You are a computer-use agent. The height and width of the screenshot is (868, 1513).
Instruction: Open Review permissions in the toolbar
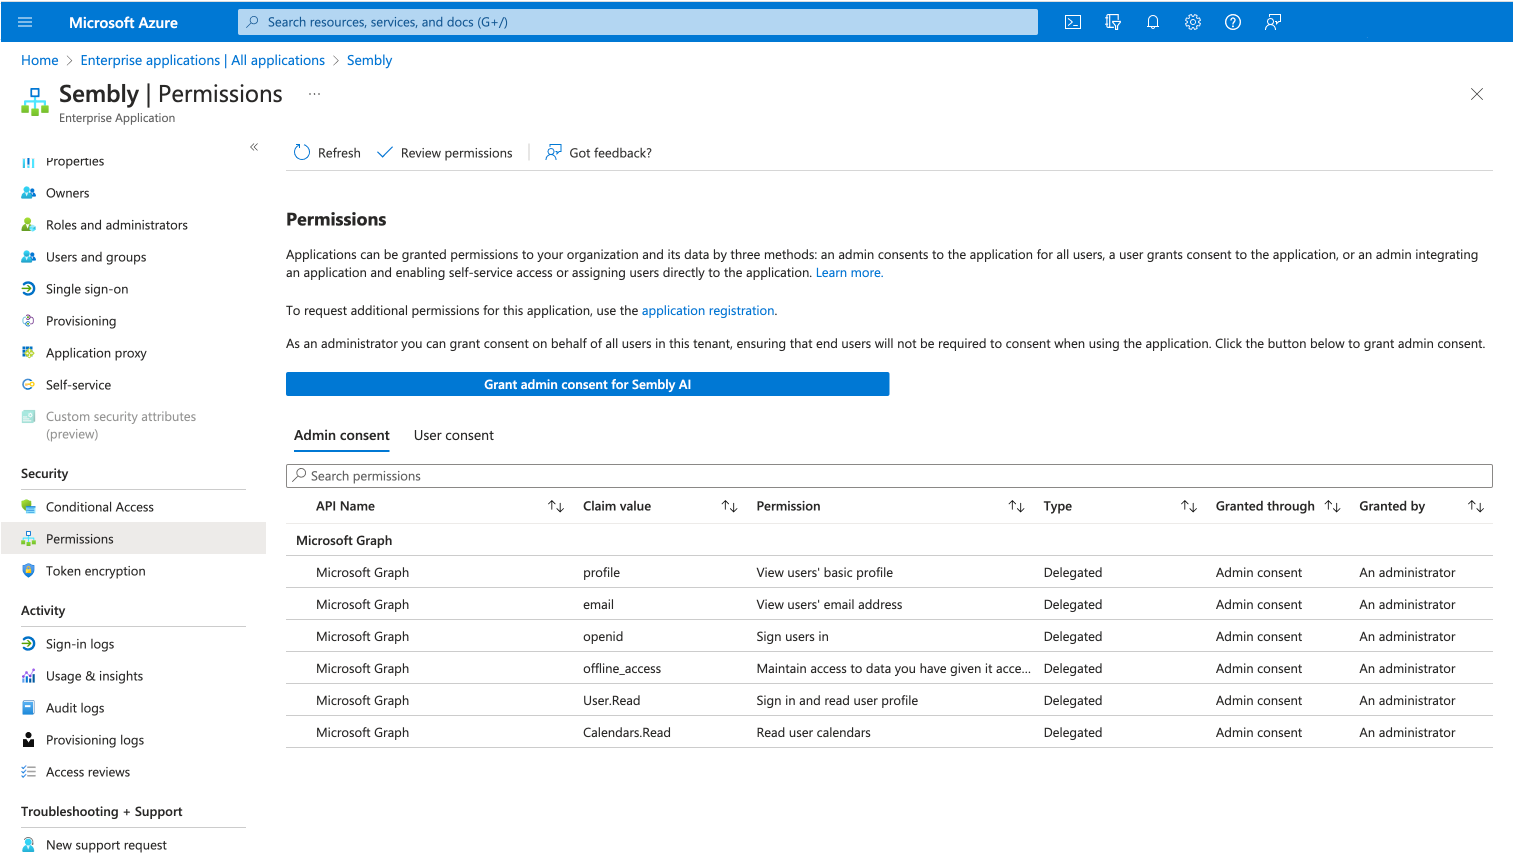(445, 153)
